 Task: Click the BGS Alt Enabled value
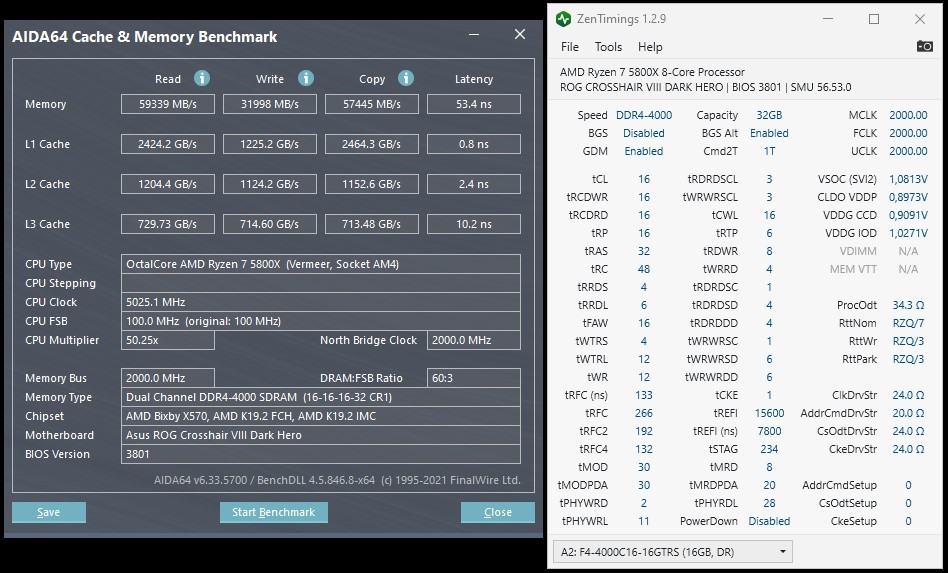click(769, 133)
